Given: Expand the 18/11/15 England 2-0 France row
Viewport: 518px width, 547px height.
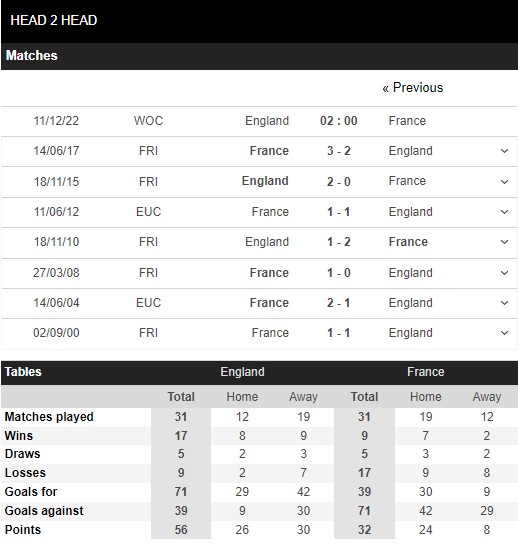Looking at the screenshot, I should (x=504, y=182).
